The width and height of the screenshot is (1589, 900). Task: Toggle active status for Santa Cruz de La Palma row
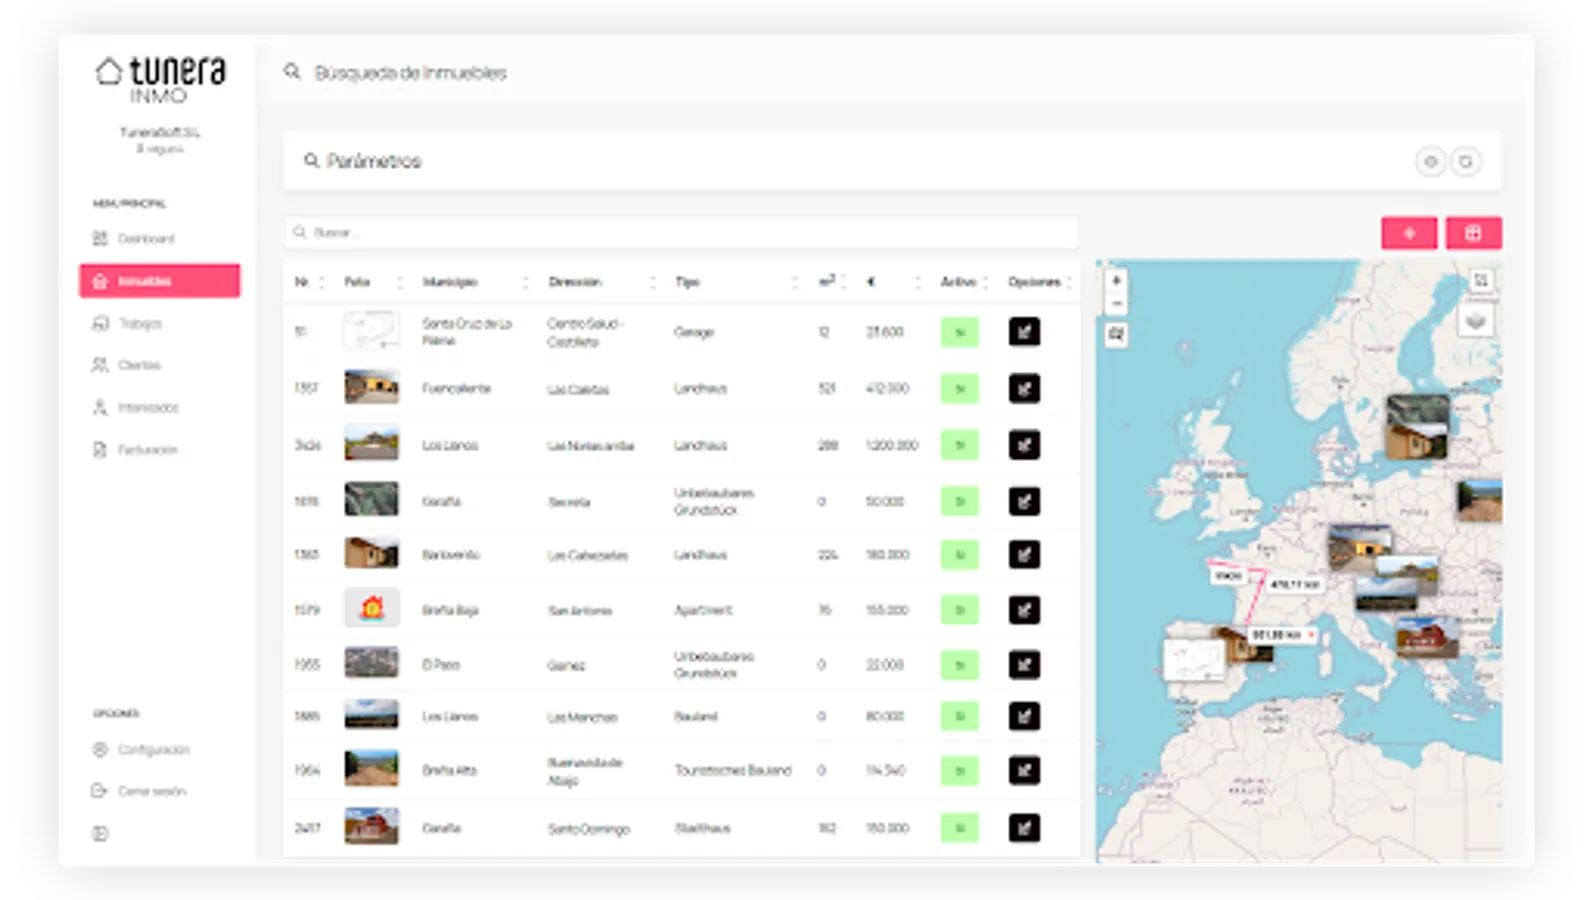(960, 332)
